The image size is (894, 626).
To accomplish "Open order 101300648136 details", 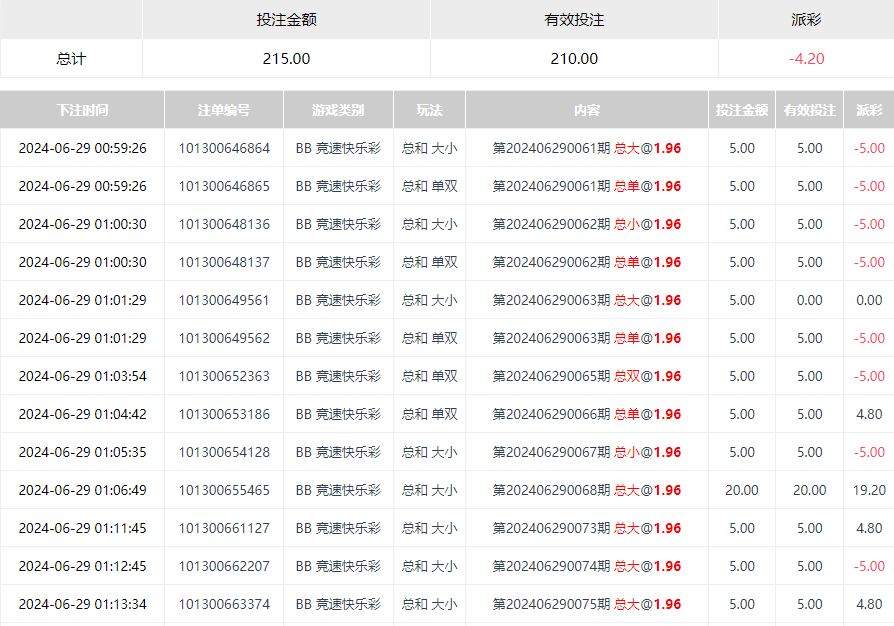I will click(x=224, y=224).
